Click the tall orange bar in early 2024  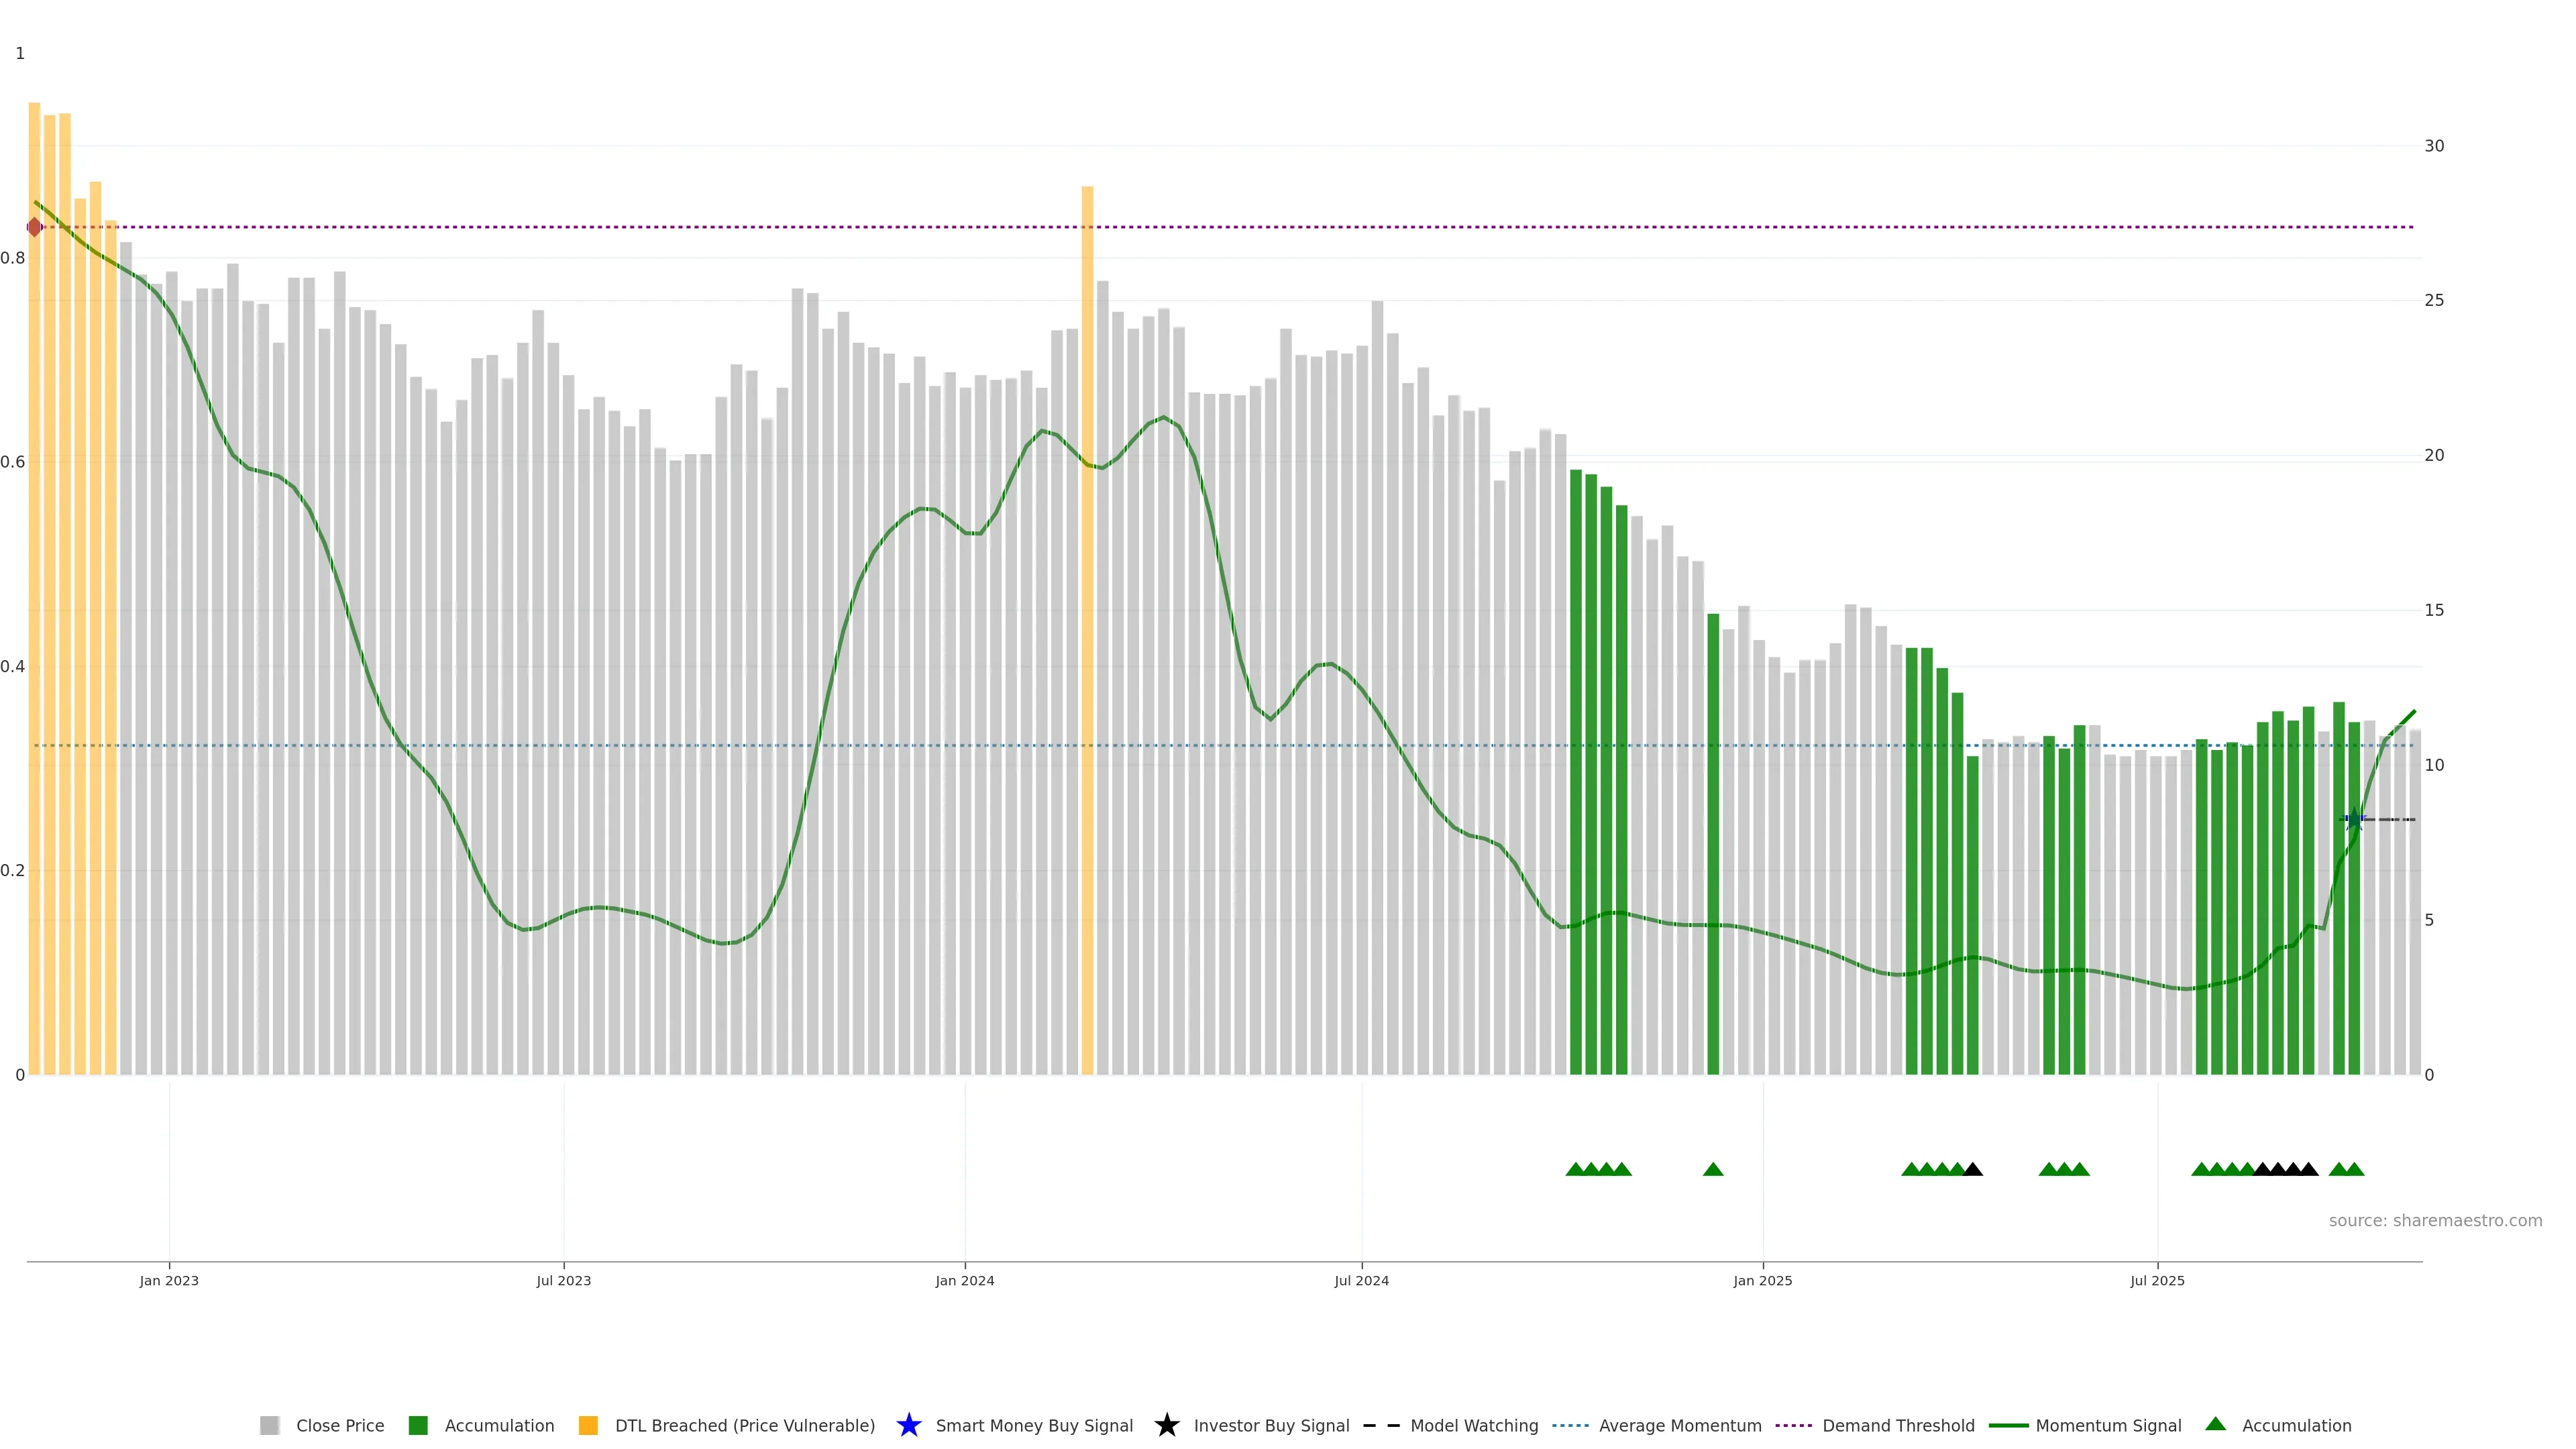pyautogui.click(x=1087, y=630)
